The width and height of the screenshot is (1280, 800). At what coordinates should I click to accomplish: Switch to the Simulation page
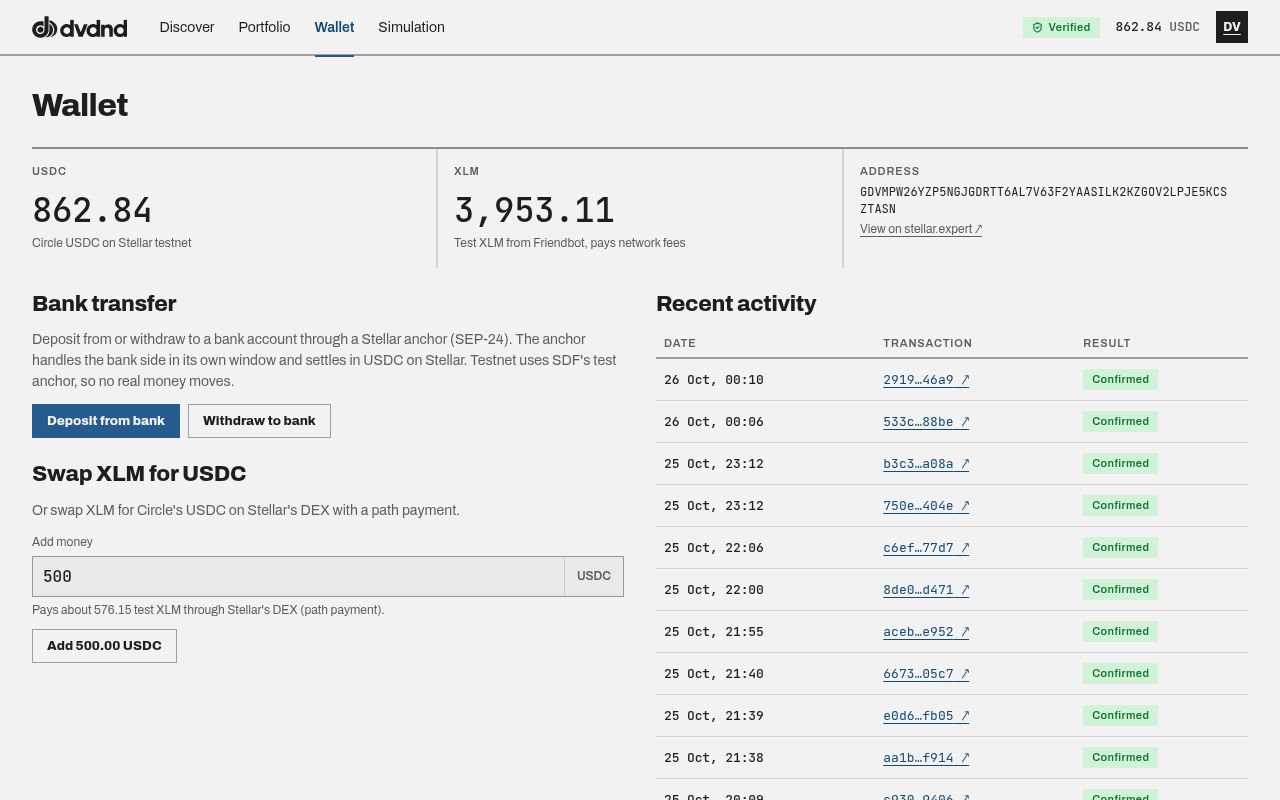(411, 27)
